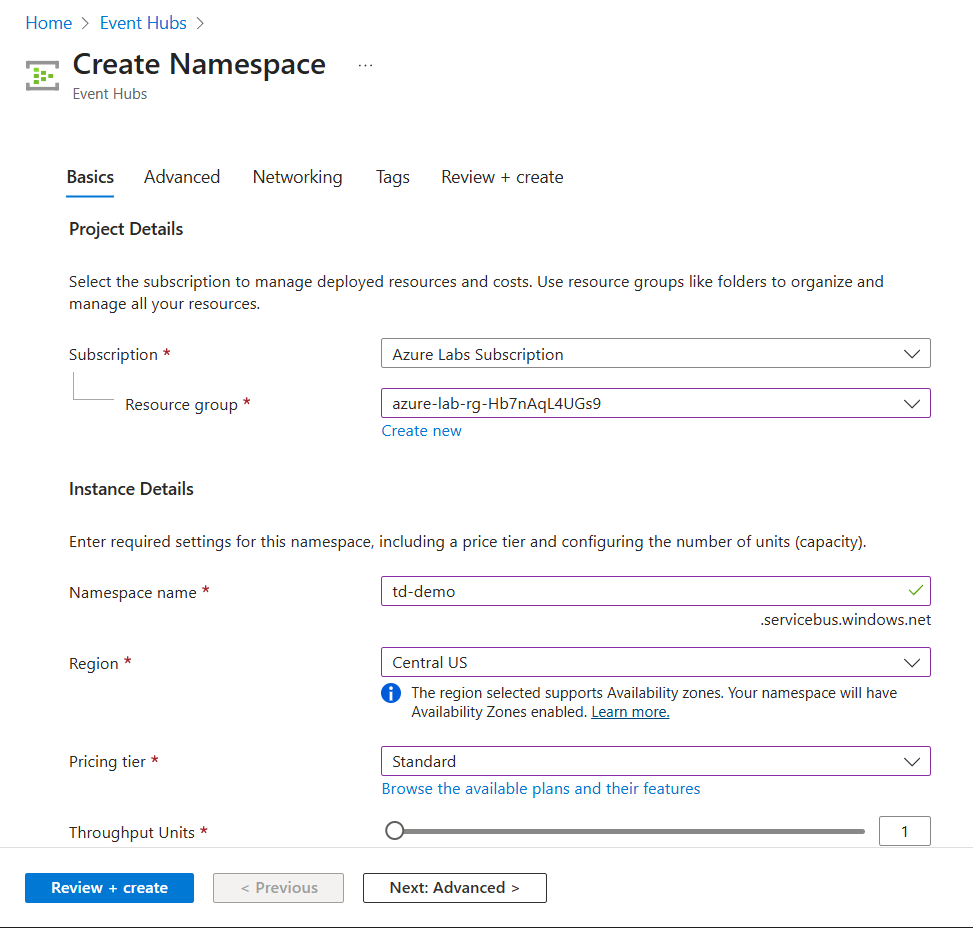Click the Namespace name text field
973x928 pixels.
point(640,591)
